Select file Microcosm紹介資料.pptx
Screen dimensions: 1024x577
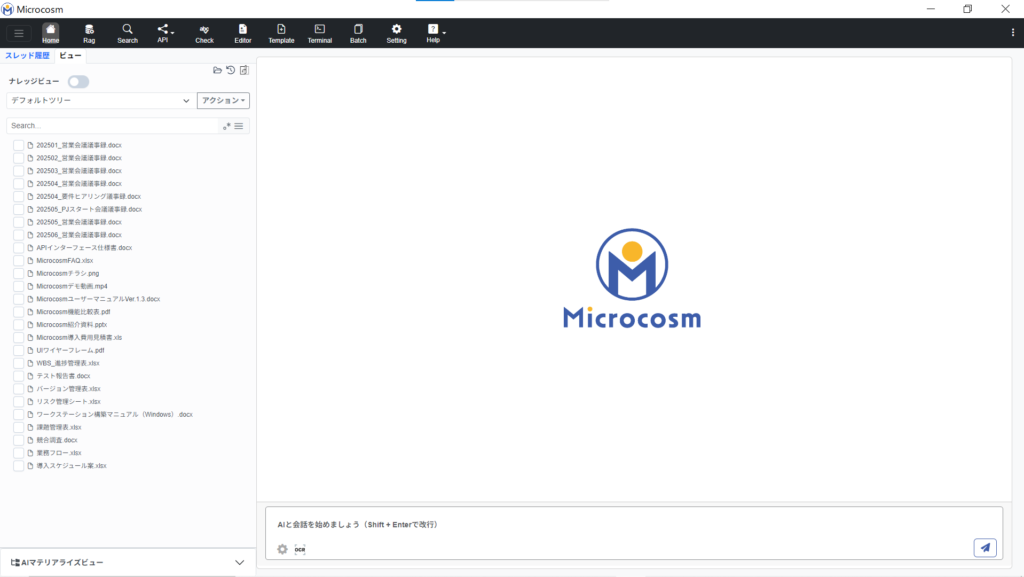pos(72,324)
